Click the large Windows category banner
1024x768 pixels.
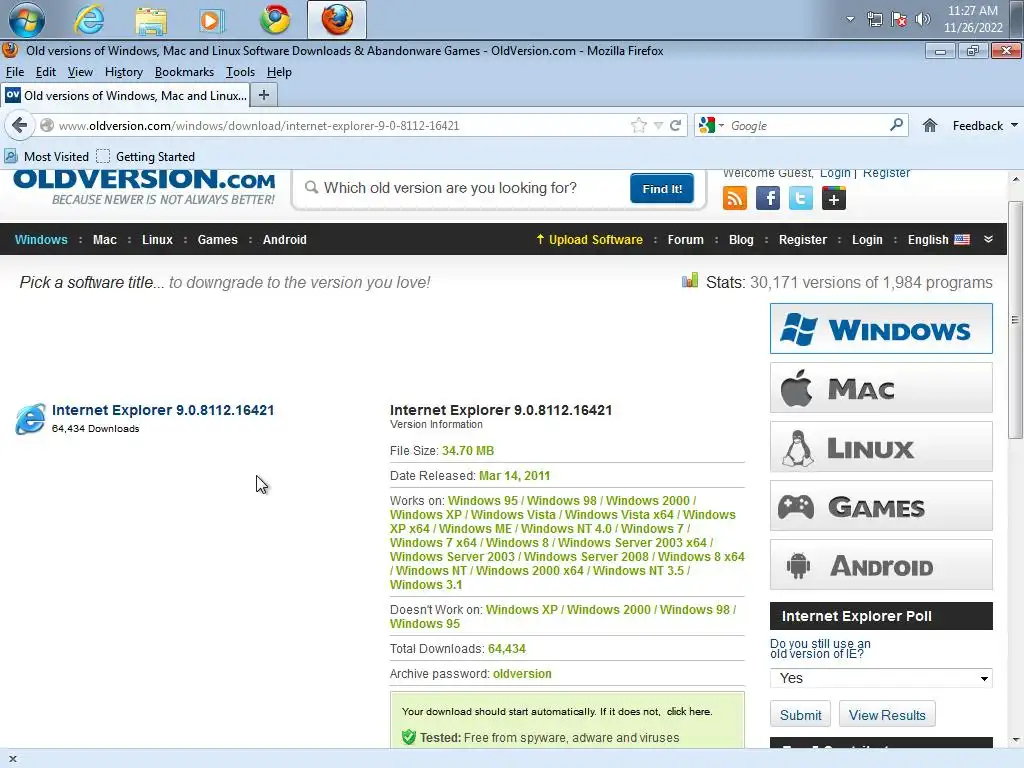click(881, 328)
